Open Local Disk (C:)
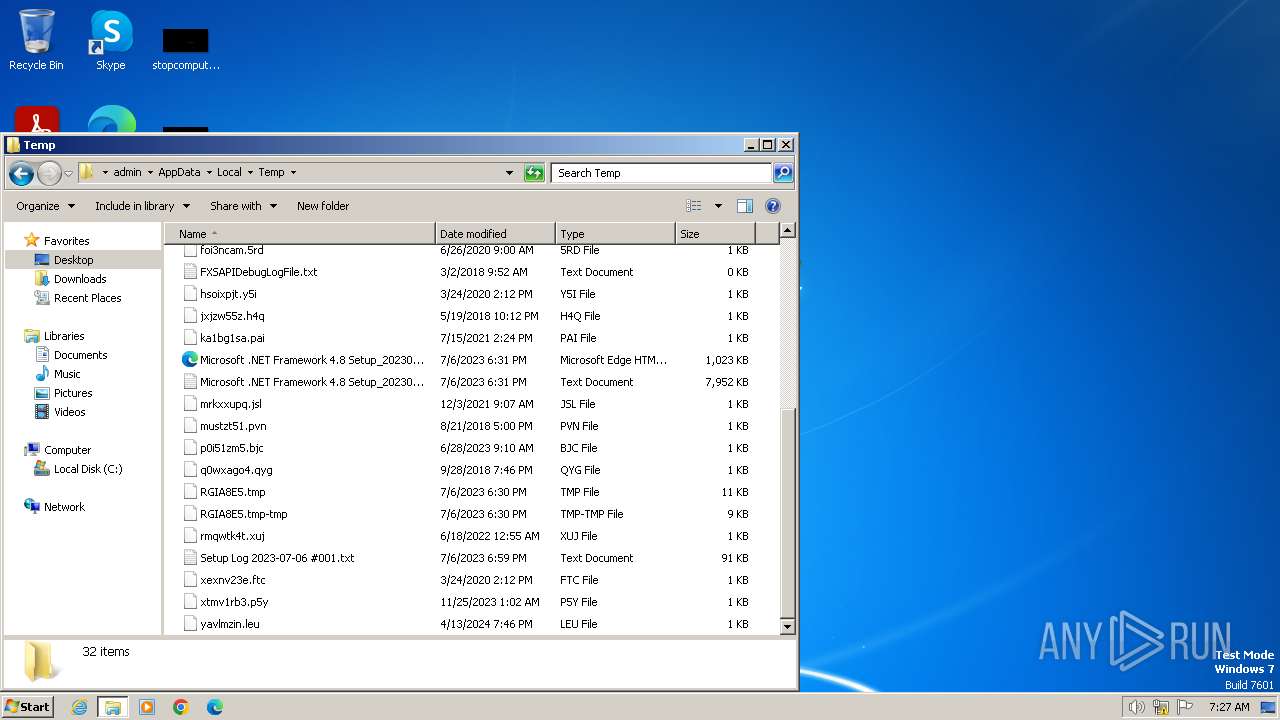The image size is (1280, 720). [x=88, y=469]
